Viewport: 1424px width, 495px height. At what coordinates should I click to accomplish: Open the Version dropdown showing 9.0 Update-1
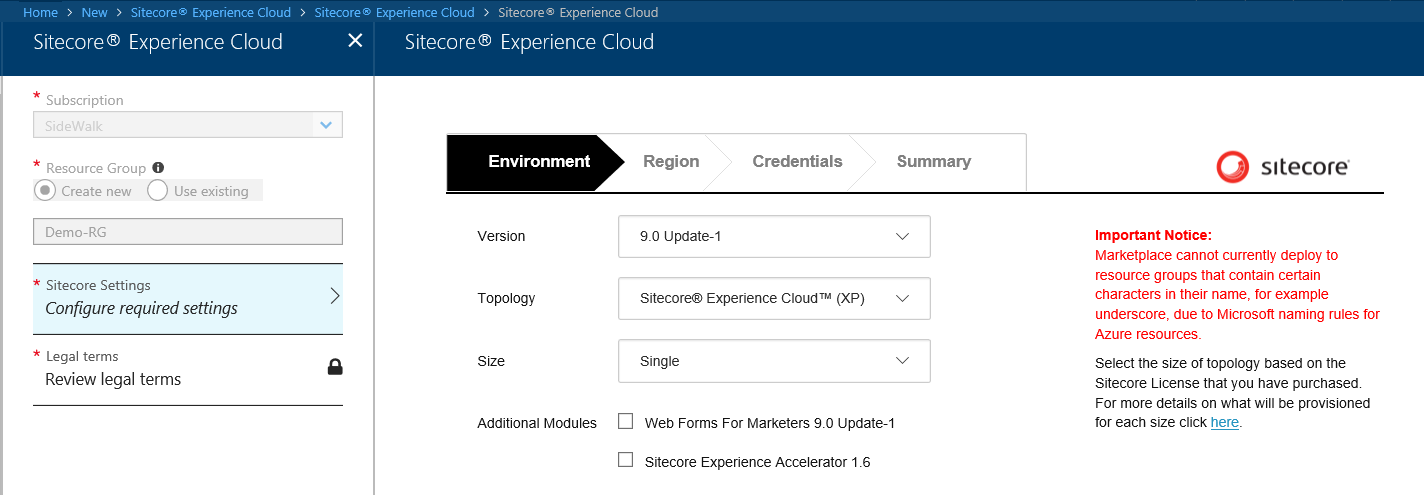774,236
